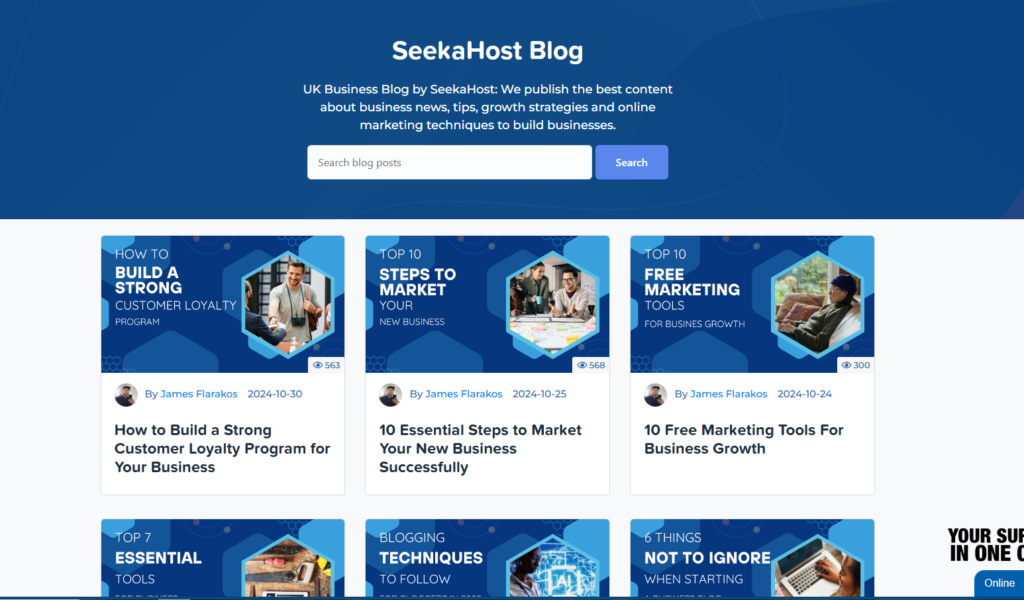1024x600 pixels.
Task: Open '10 Free Marketing Tools' title link
Action: click(744, 439)
